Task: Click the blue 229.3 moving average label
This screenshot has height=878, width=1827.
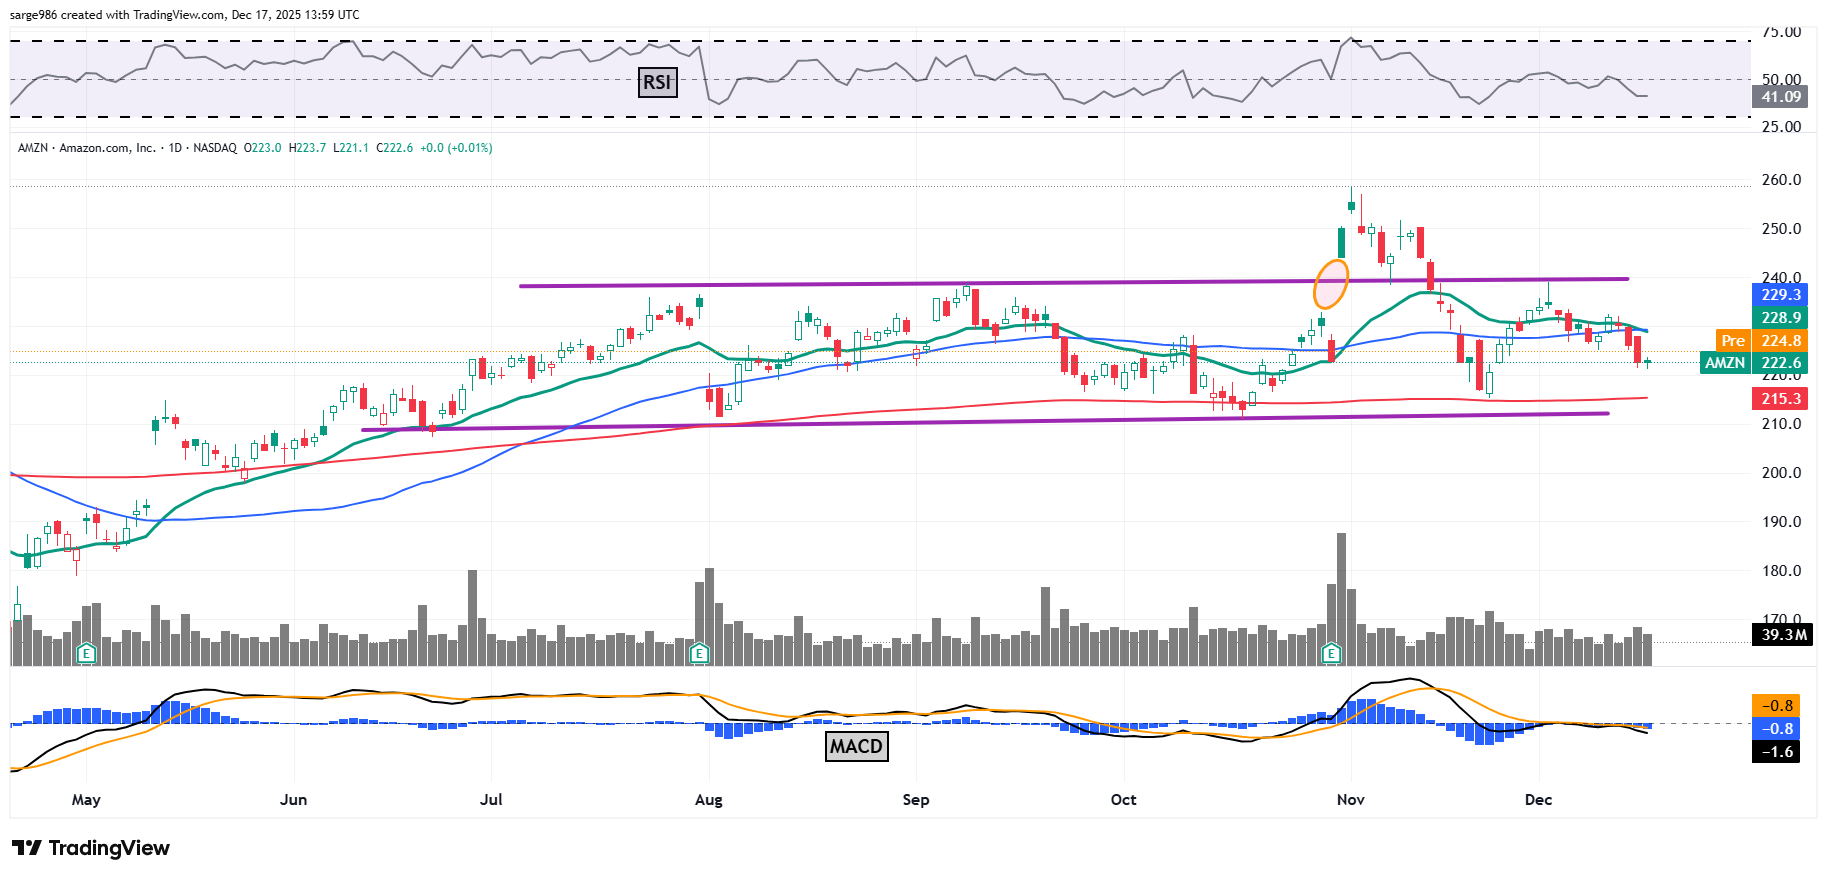Action: click(x=1780, y=295)
